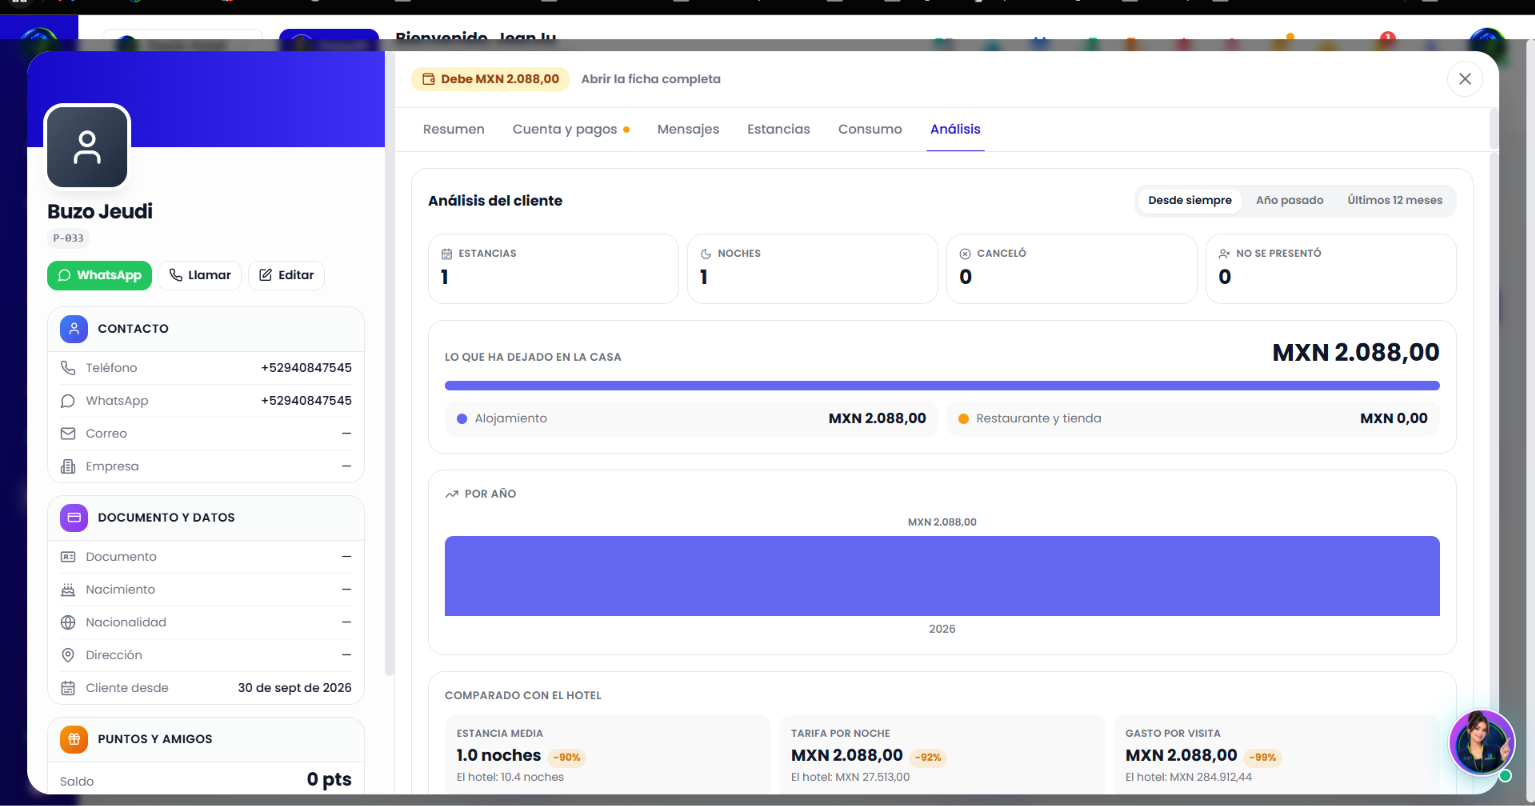
Task: Click the Teléfono handset icon
Action: 68,368
